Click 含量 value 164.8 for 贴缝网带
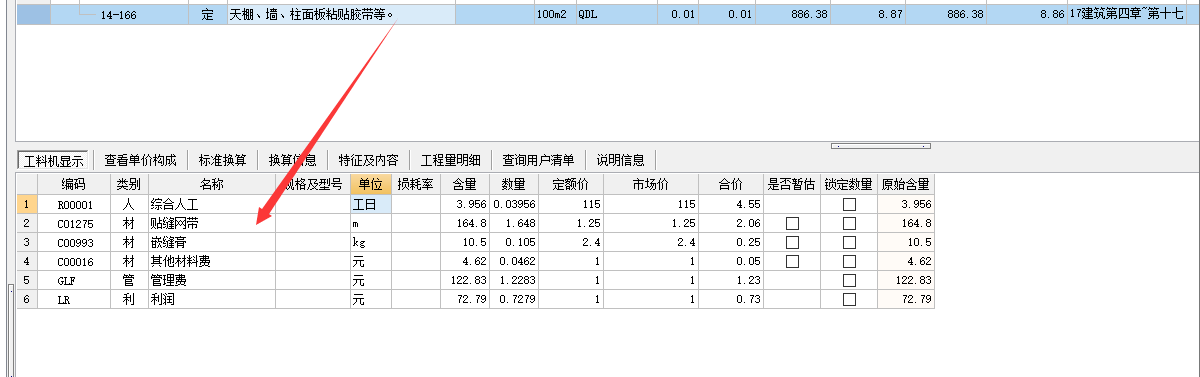The image size is (1200, 377). [x=464, y=223]
